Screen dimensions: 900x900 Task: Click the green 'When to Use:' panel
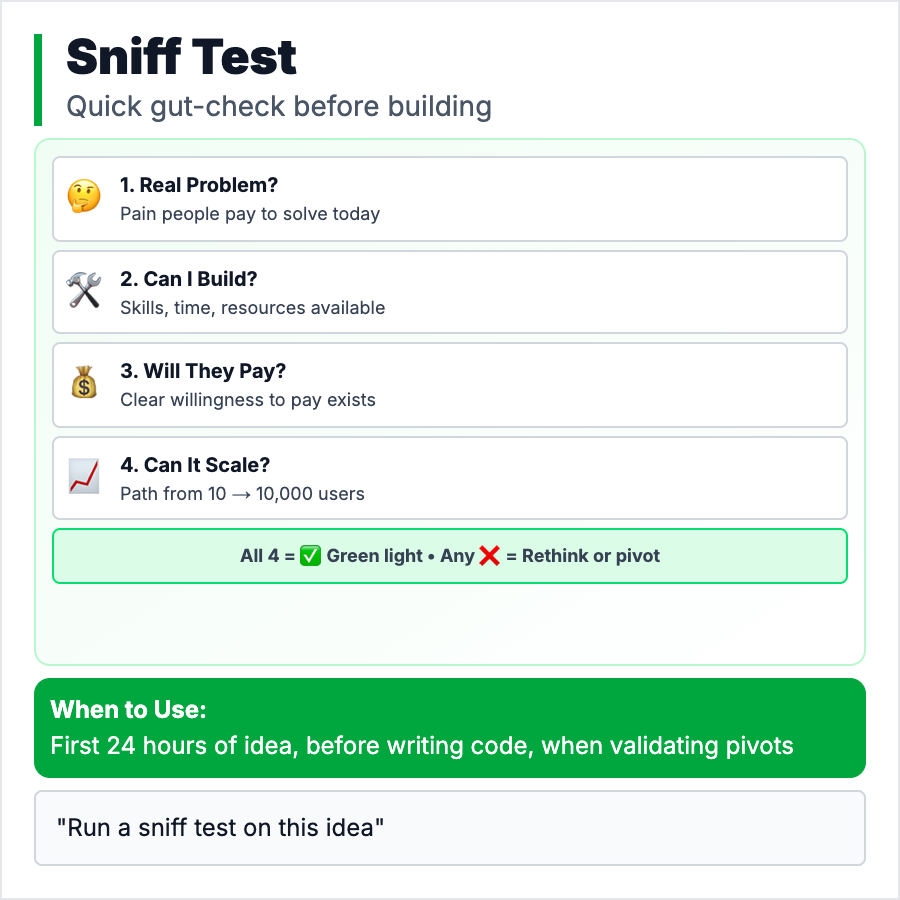[450, 728]
